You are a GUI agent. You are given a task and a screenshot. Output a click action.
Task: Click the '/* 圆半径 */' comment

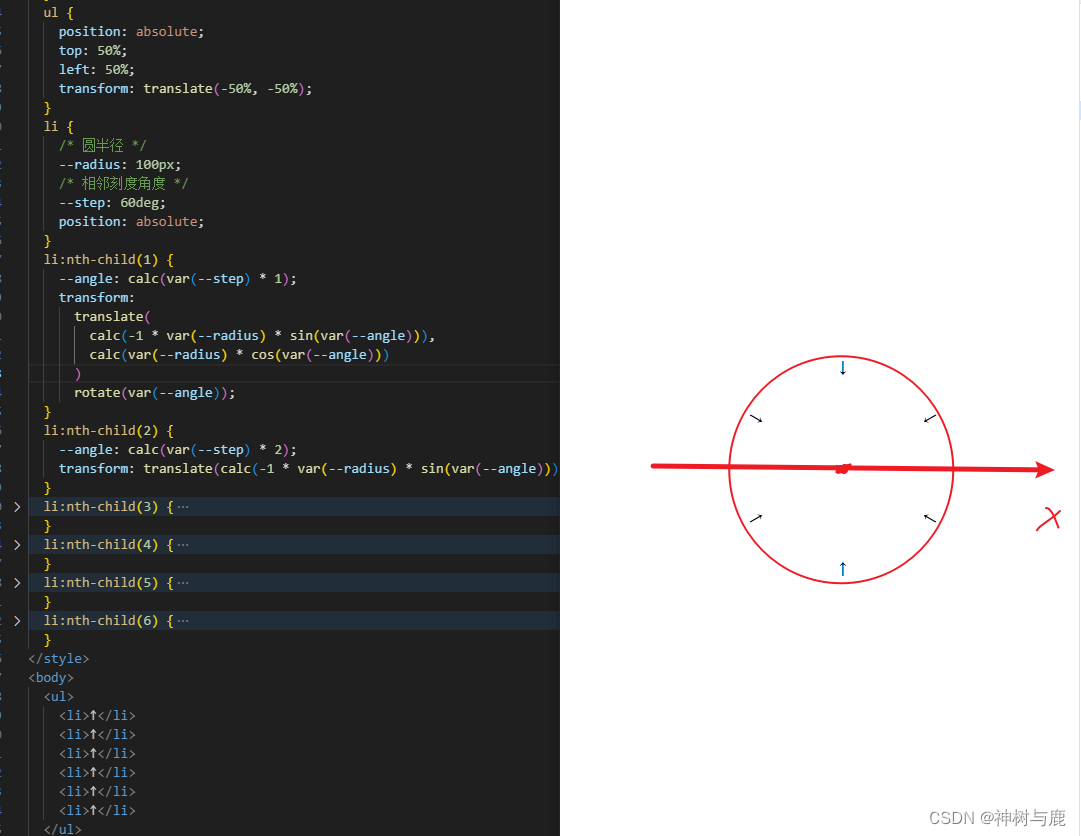click(x=103, y=145)
